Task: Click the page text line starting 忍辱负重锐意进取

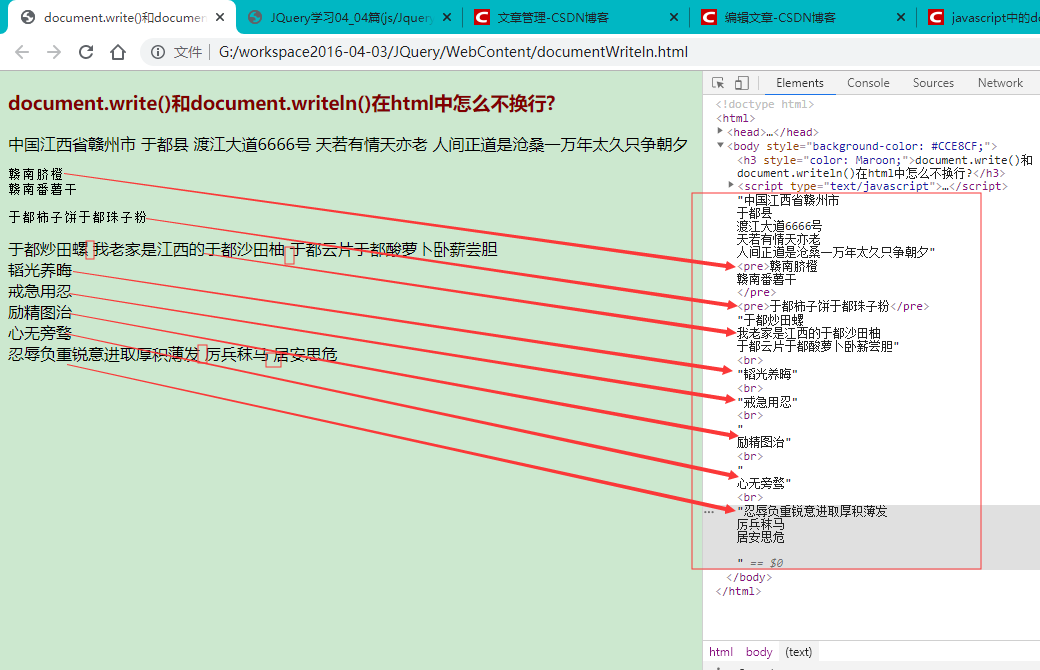Action: click(x=172, y=354)
